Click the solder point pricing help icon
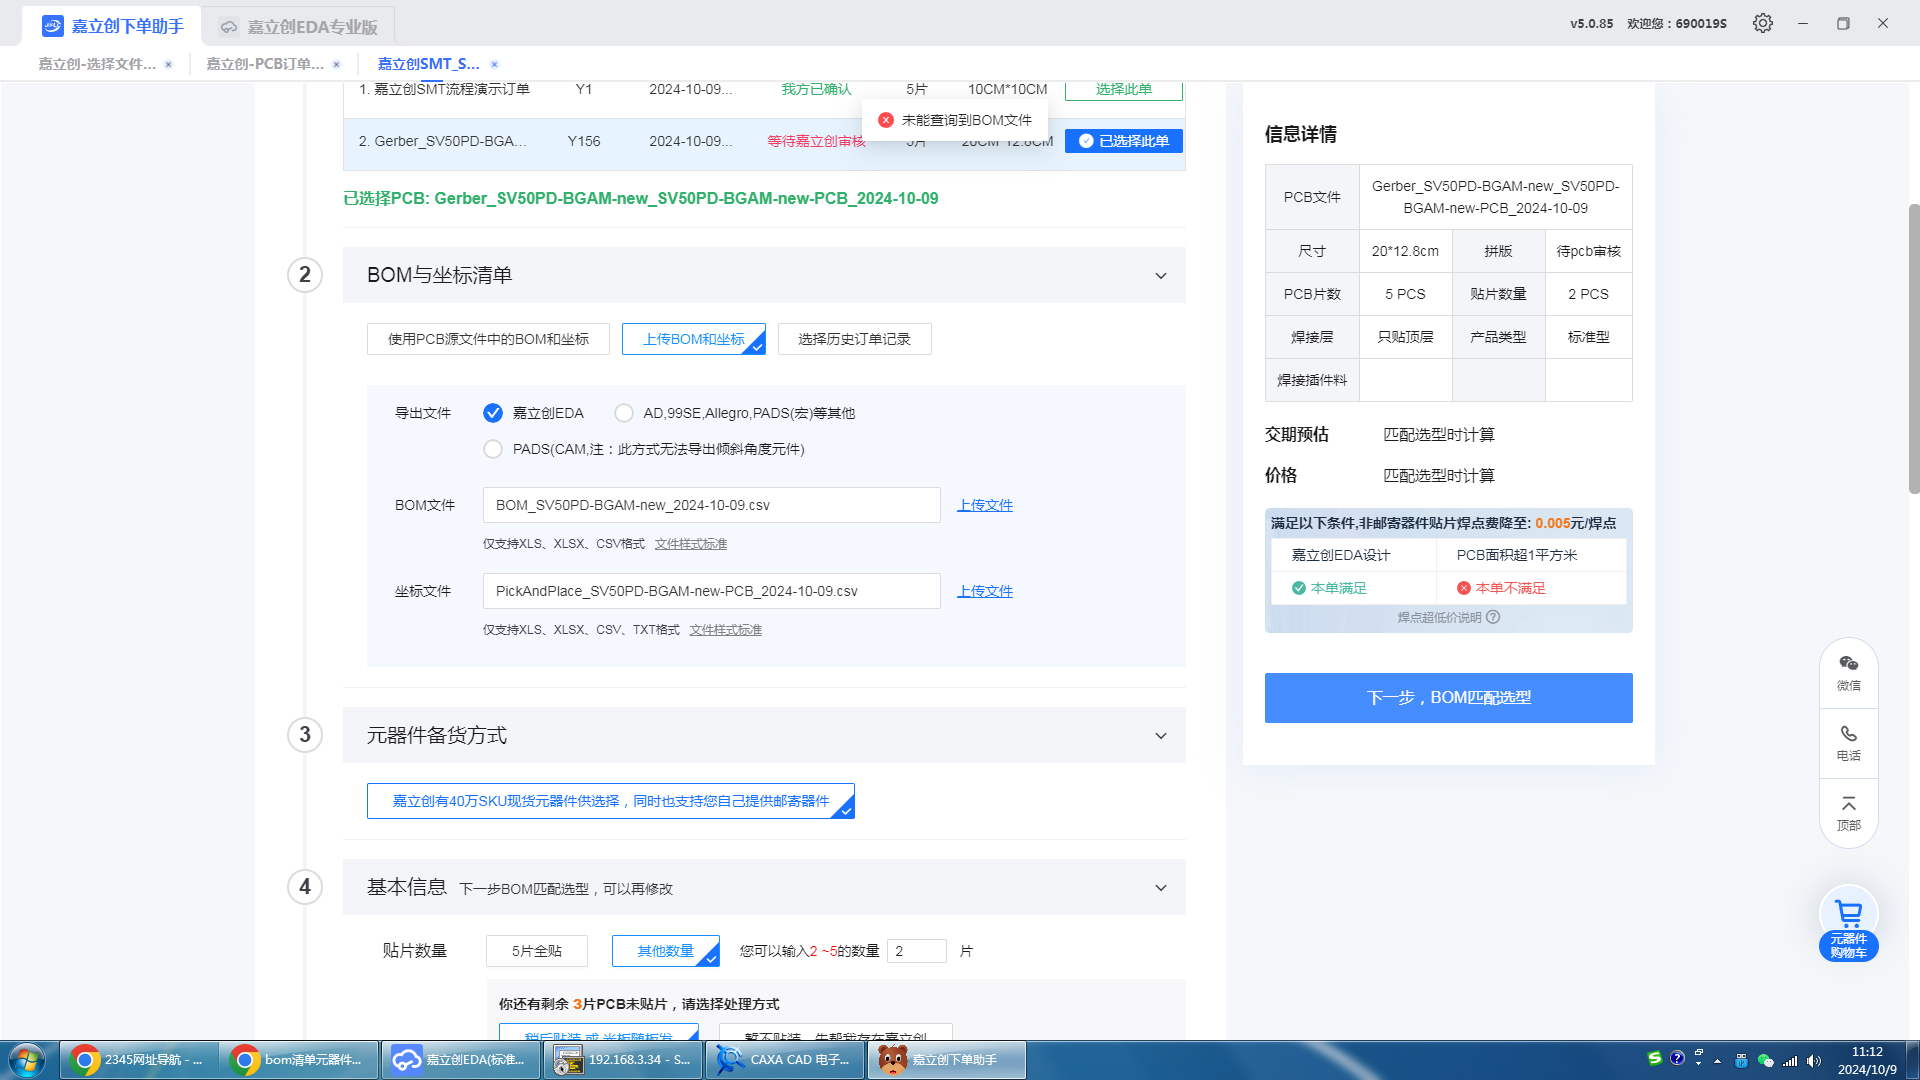 (1493, 617)
